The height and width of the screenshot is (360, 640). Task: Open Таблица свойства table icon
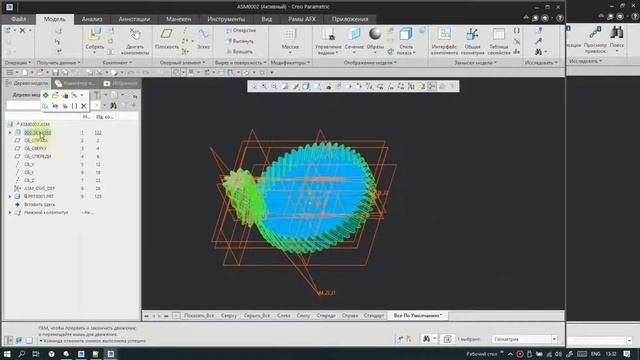tap(498, 35)
